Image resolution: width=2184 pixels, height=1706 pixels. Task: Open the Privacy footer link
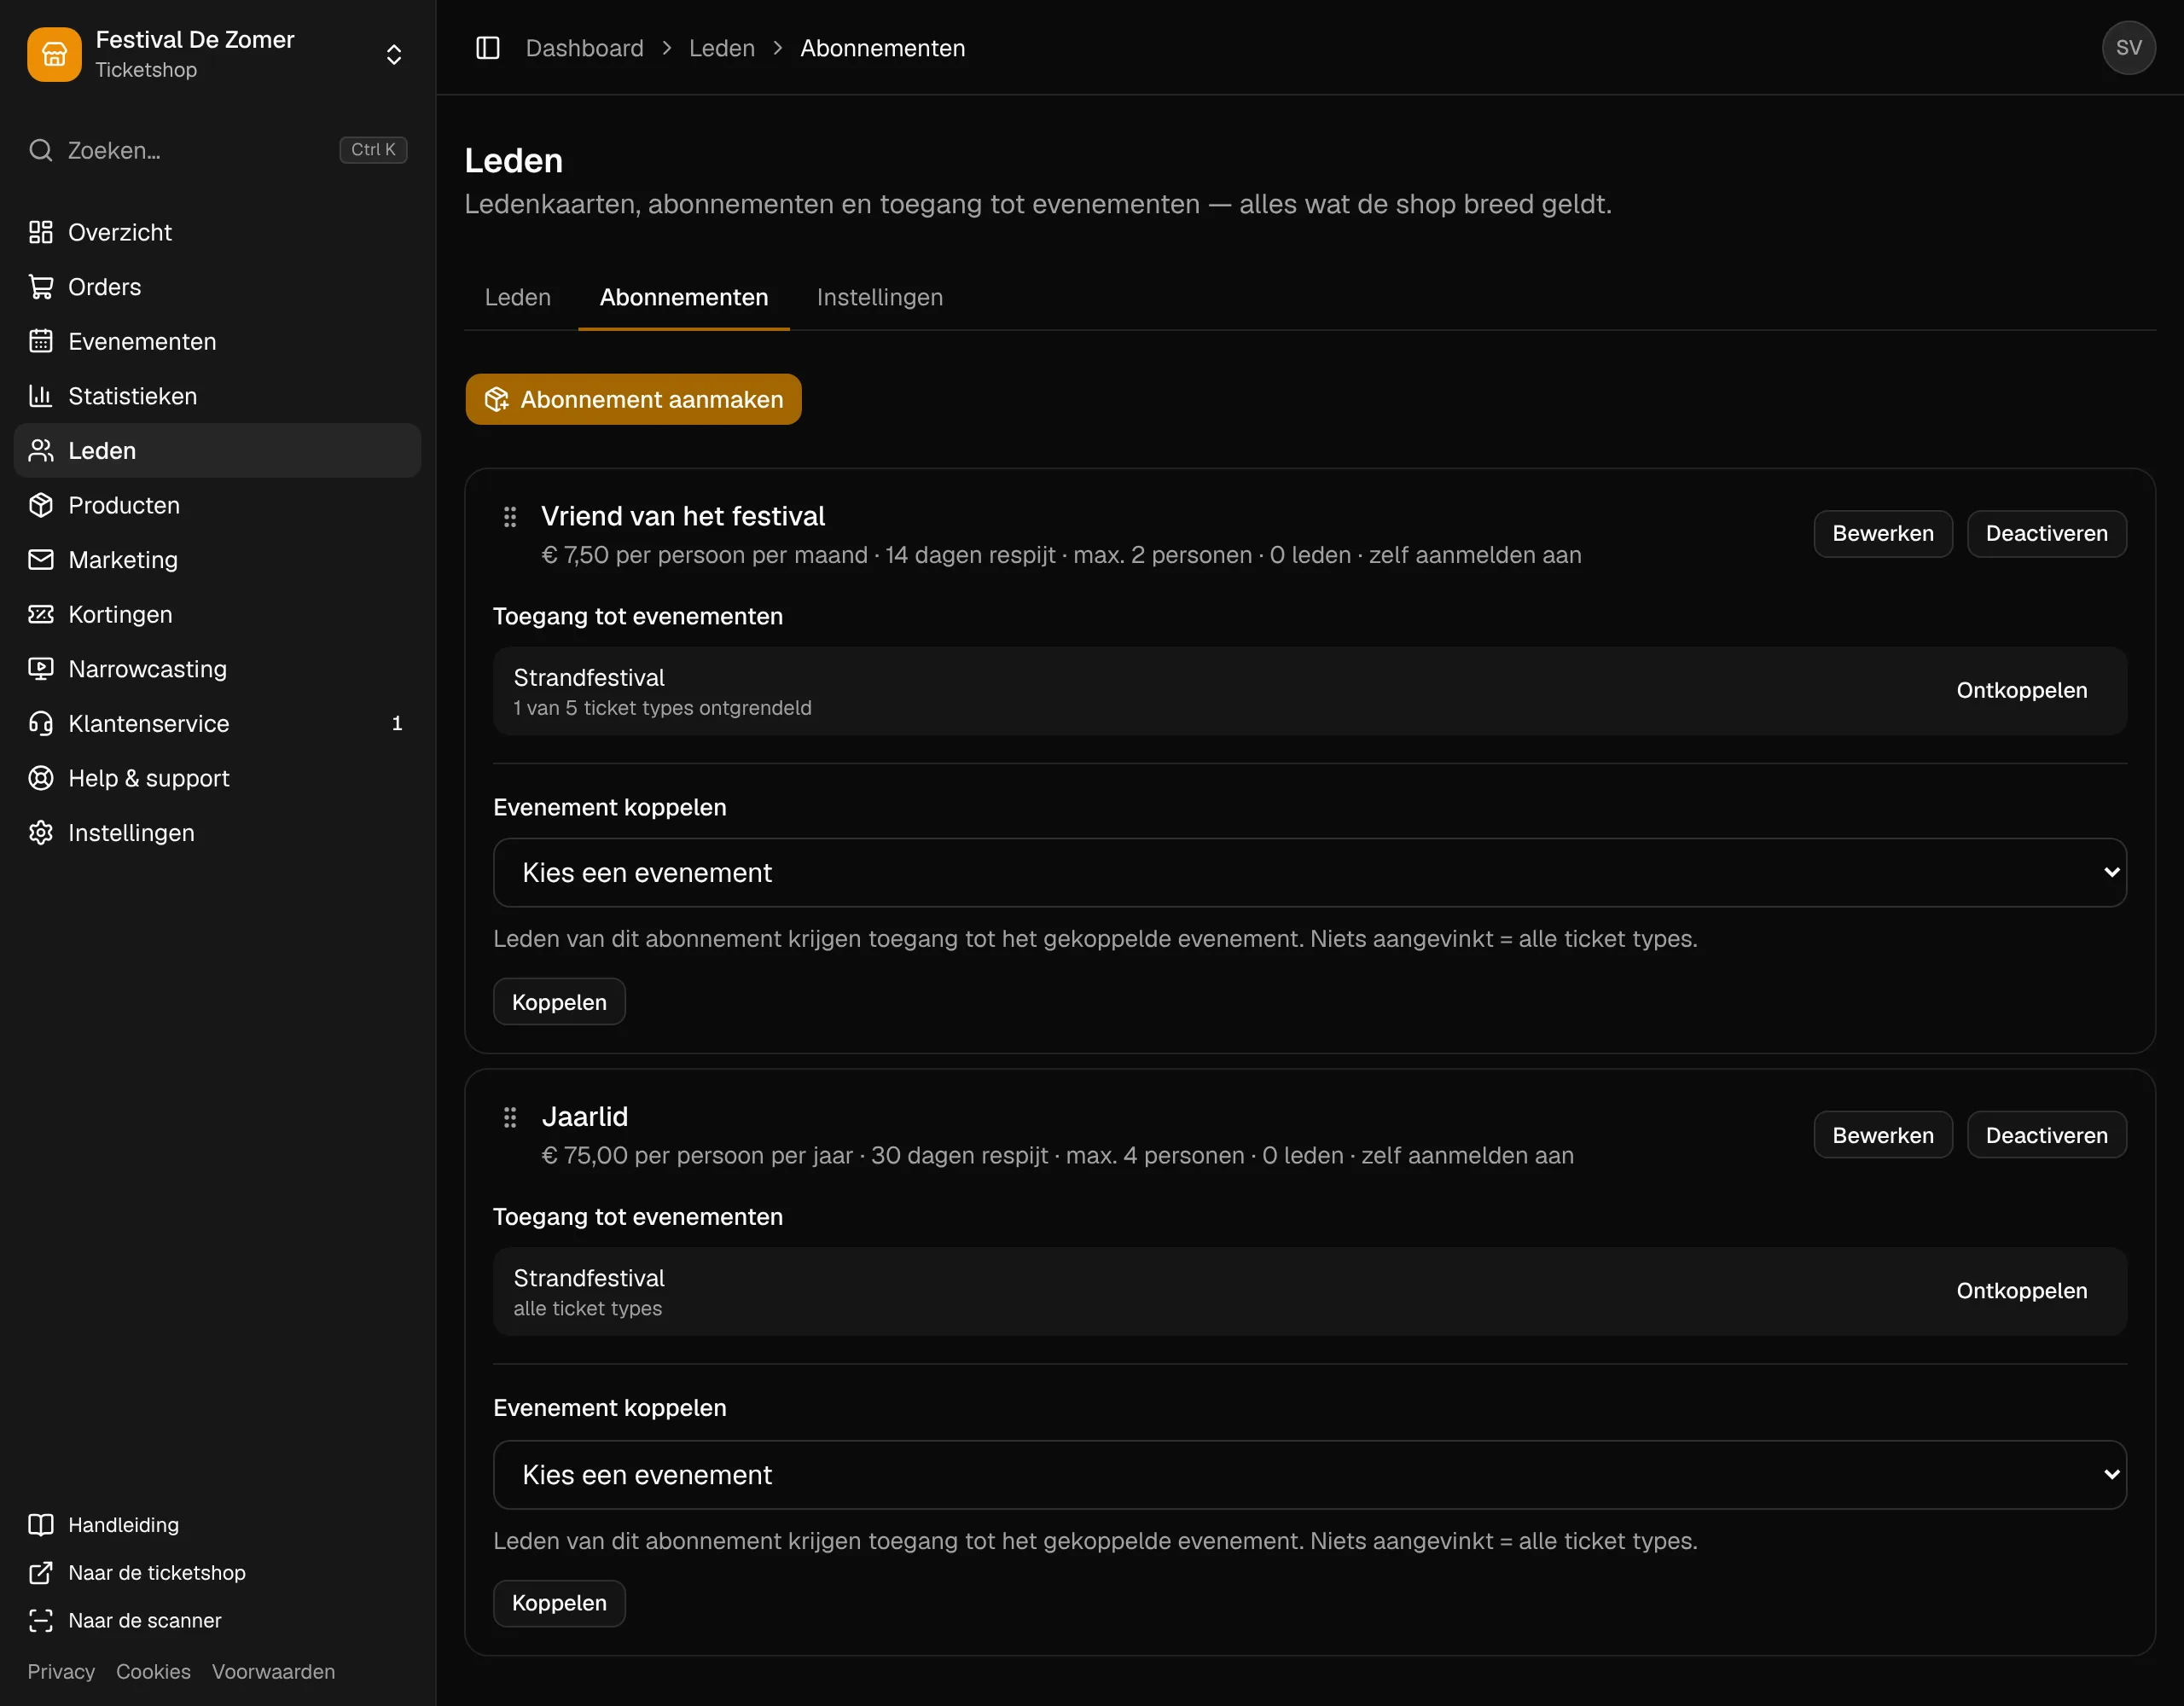point(61,1671)
